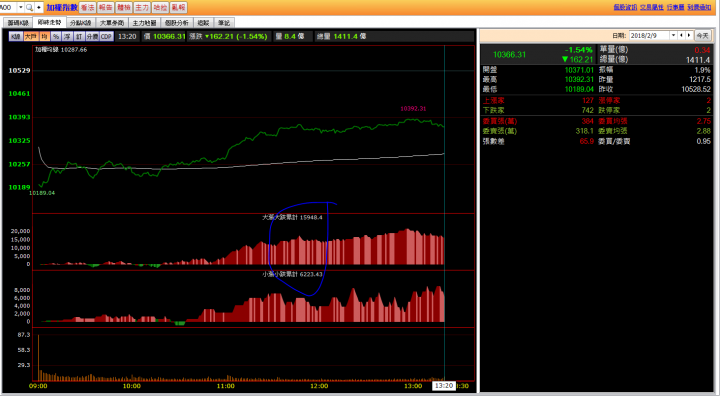
Task: Switch to the 分點K線 tab
Action: click(81, 23)
